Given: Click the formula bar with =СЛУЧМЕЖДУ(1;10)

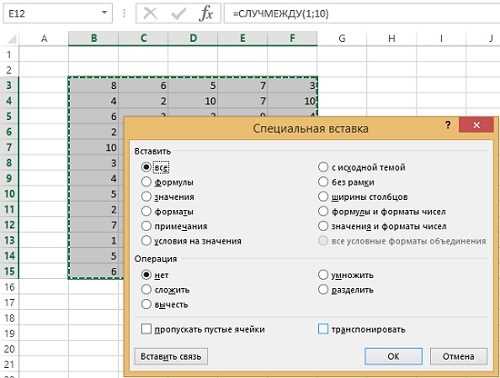Looking at the screenshot, I should click(362, 13).
